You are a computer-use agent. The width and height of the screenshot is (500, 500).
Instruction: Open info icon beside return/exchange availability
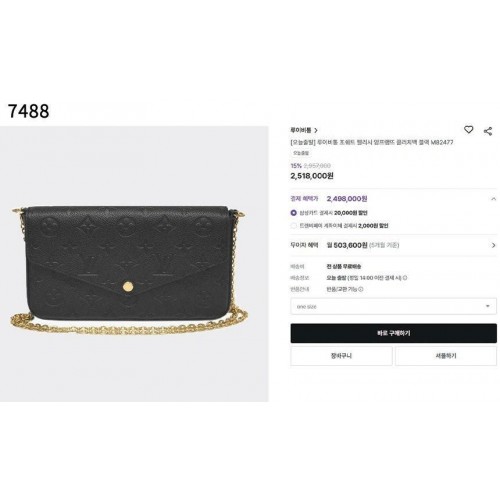pos(361,289)
